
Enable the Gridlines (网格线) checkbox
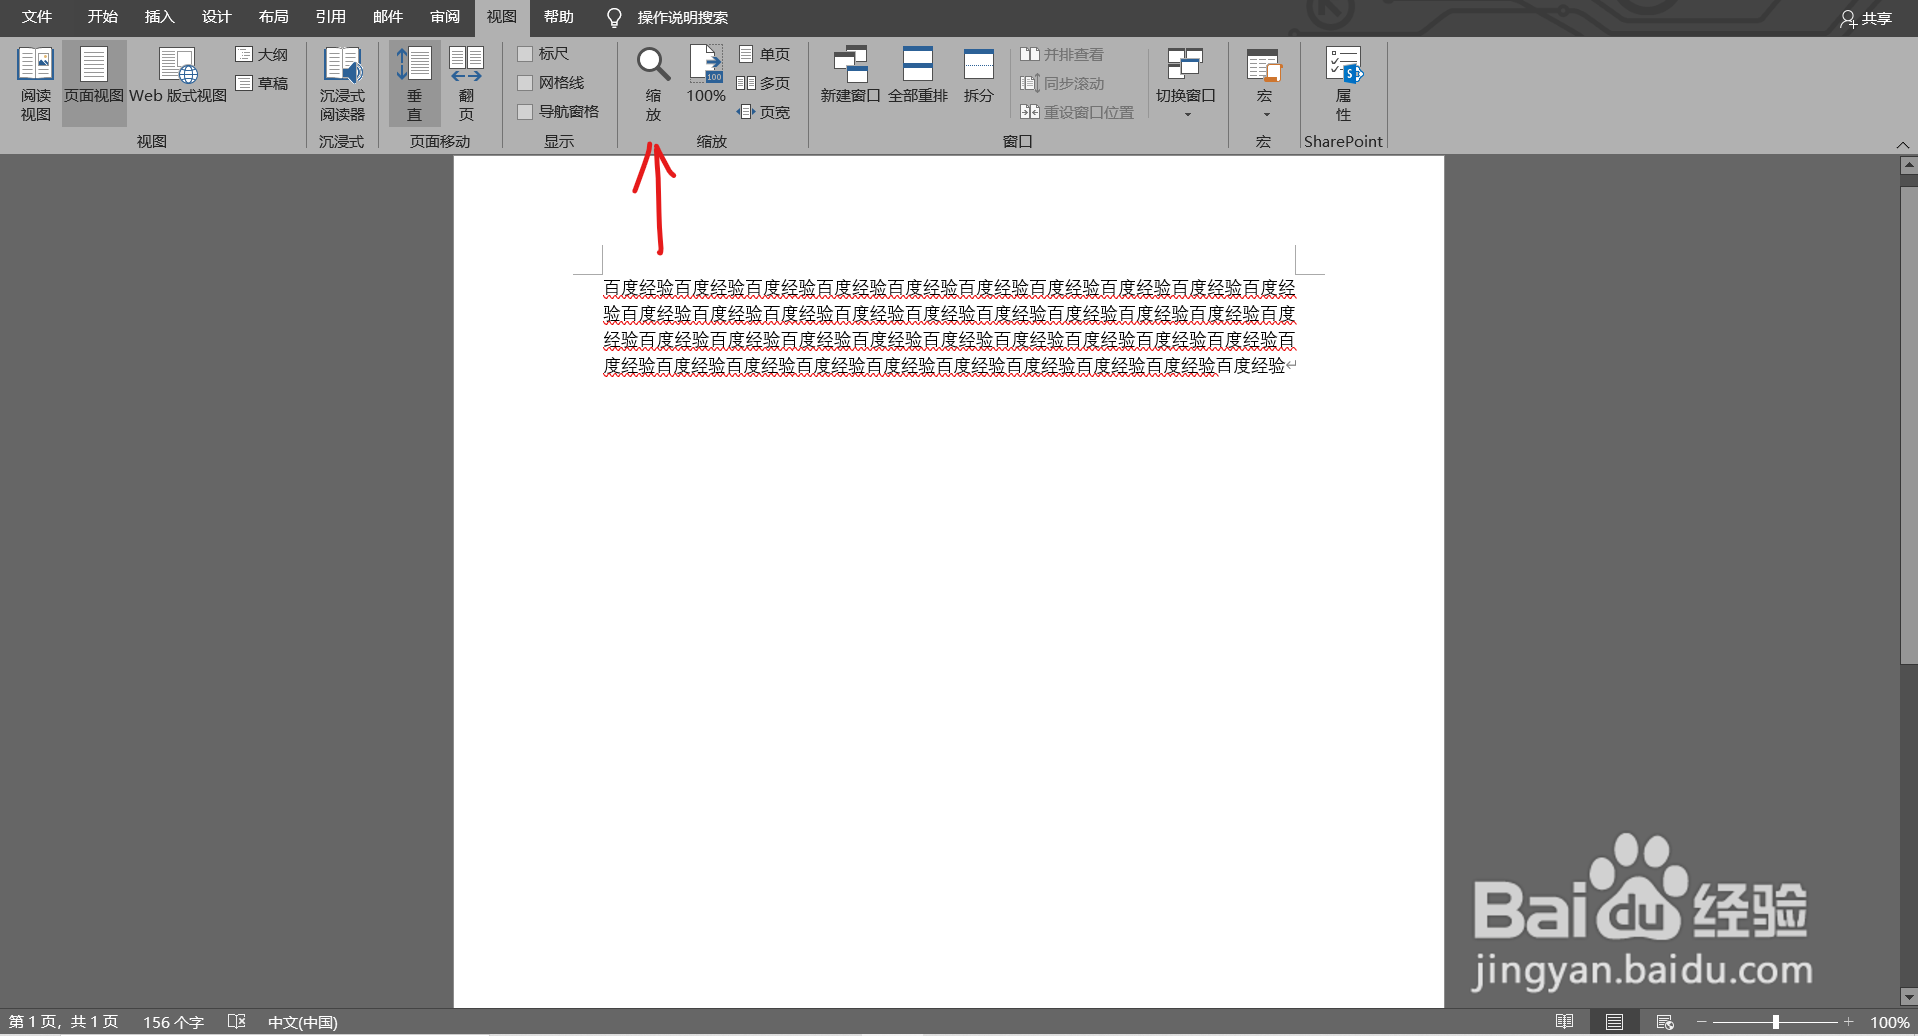pos(525,83)
